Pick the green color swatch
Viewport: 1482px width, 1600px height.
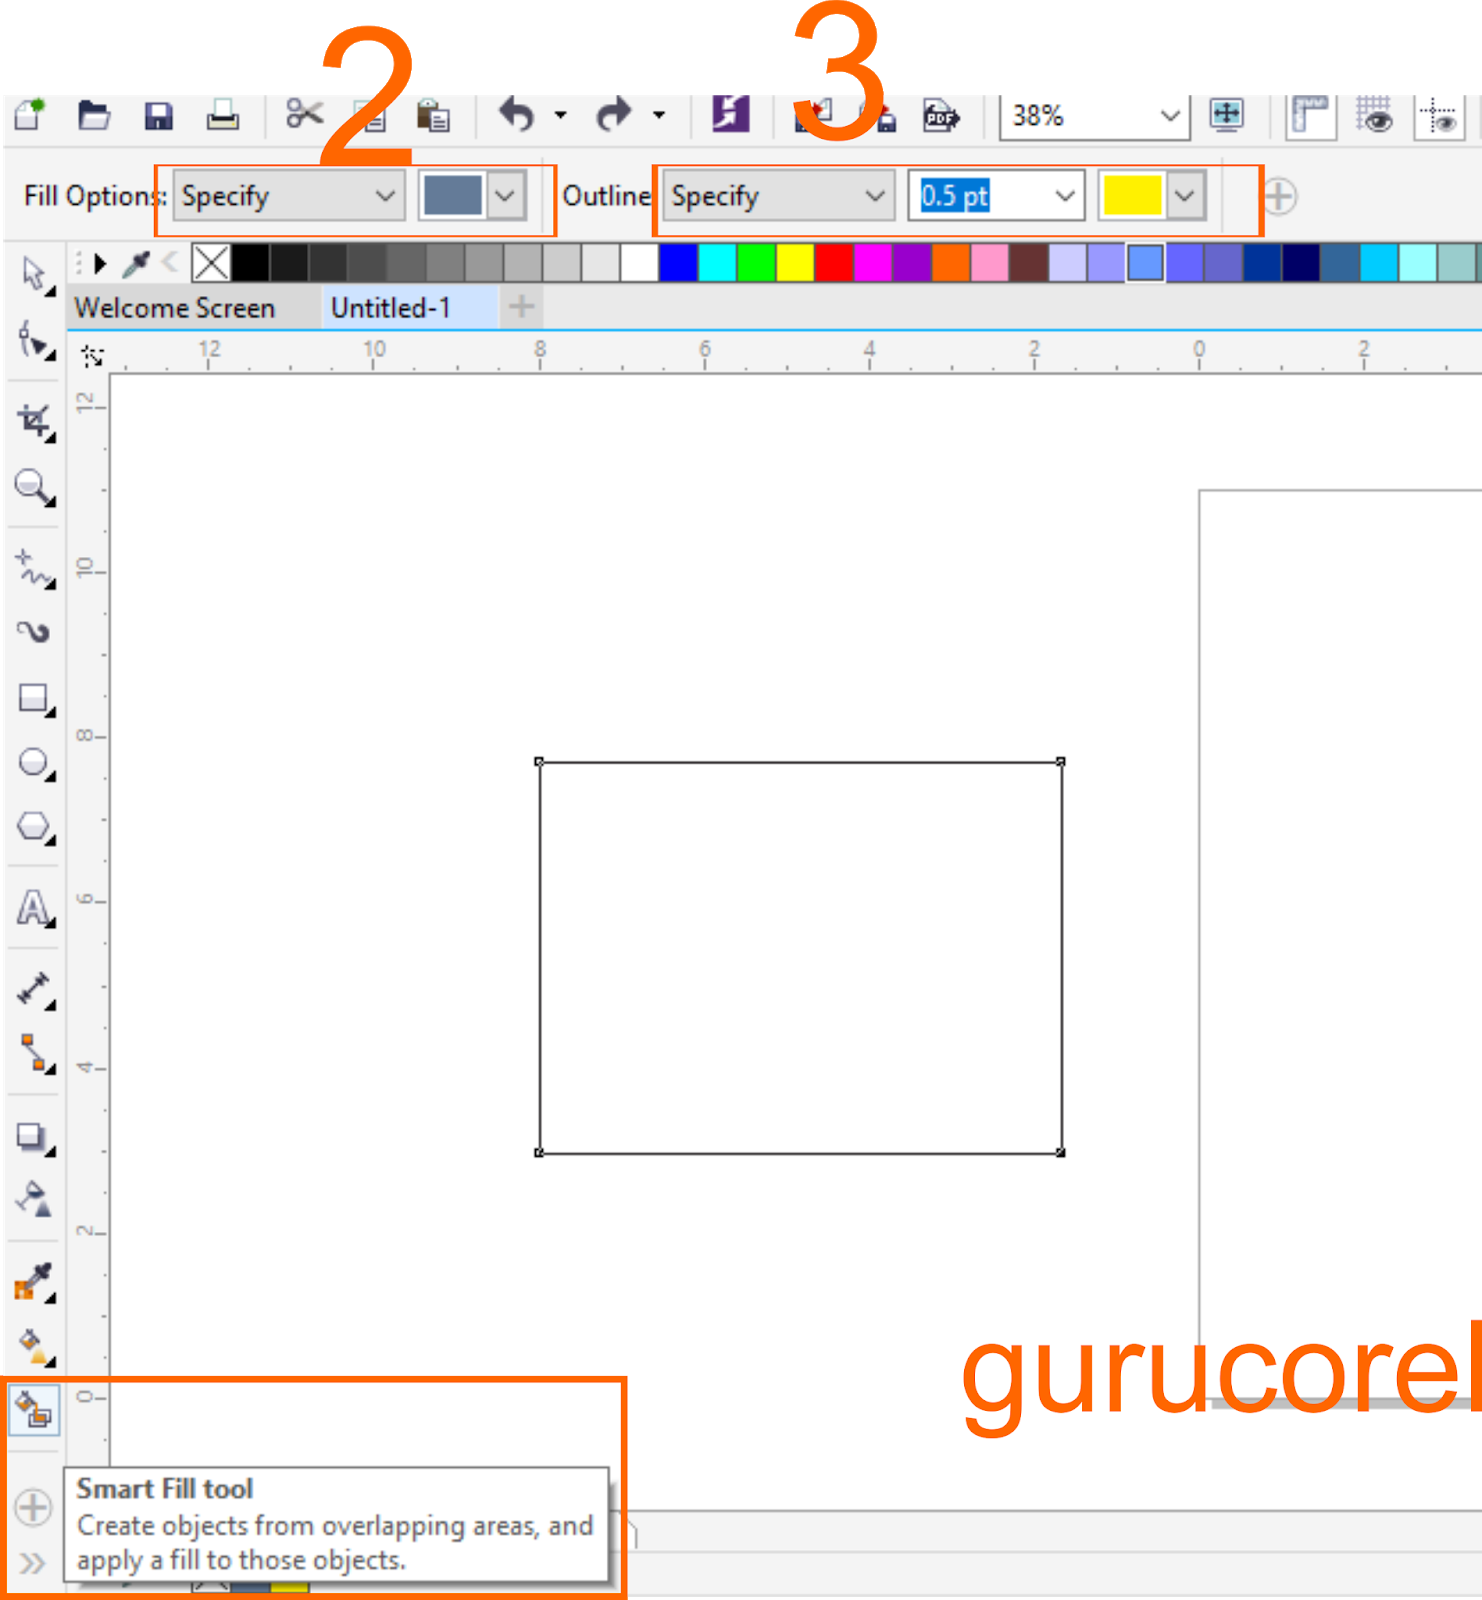coord(756,264)
